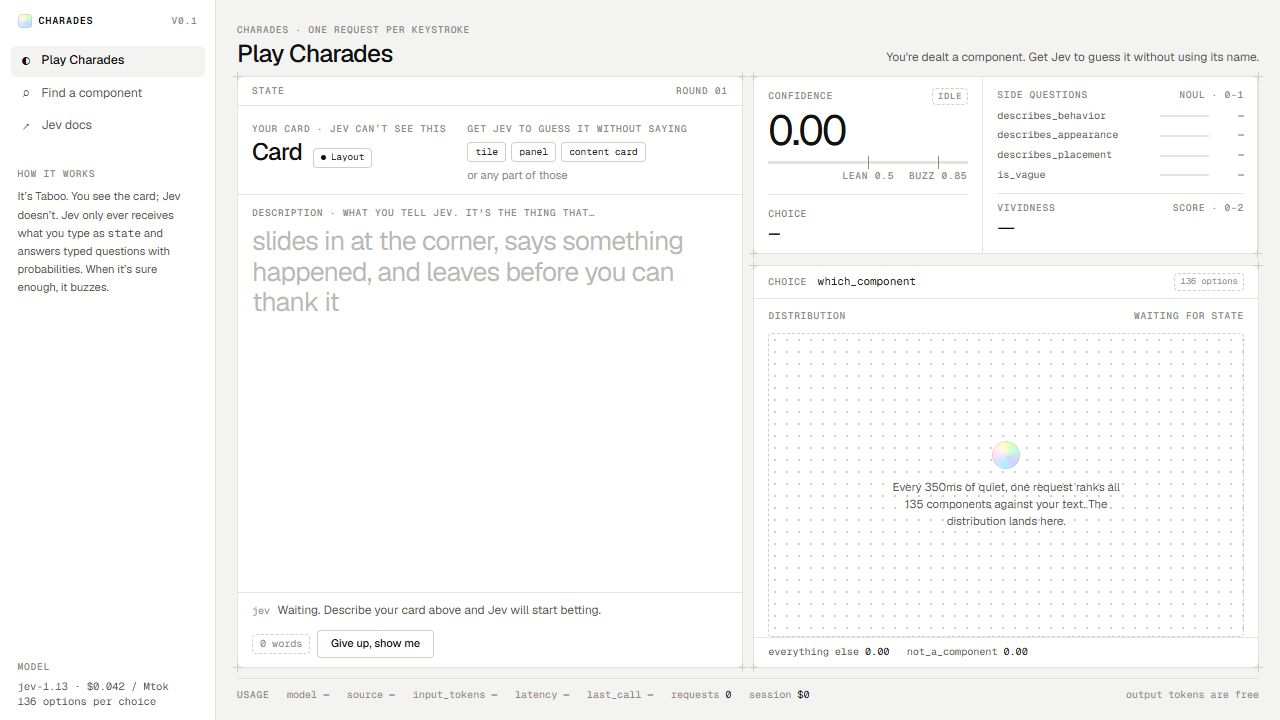The width and height of the screenshot is (1280, 720).
Task: Click the iridescent orb in the distribution panel
Action: coord(1006,455)
